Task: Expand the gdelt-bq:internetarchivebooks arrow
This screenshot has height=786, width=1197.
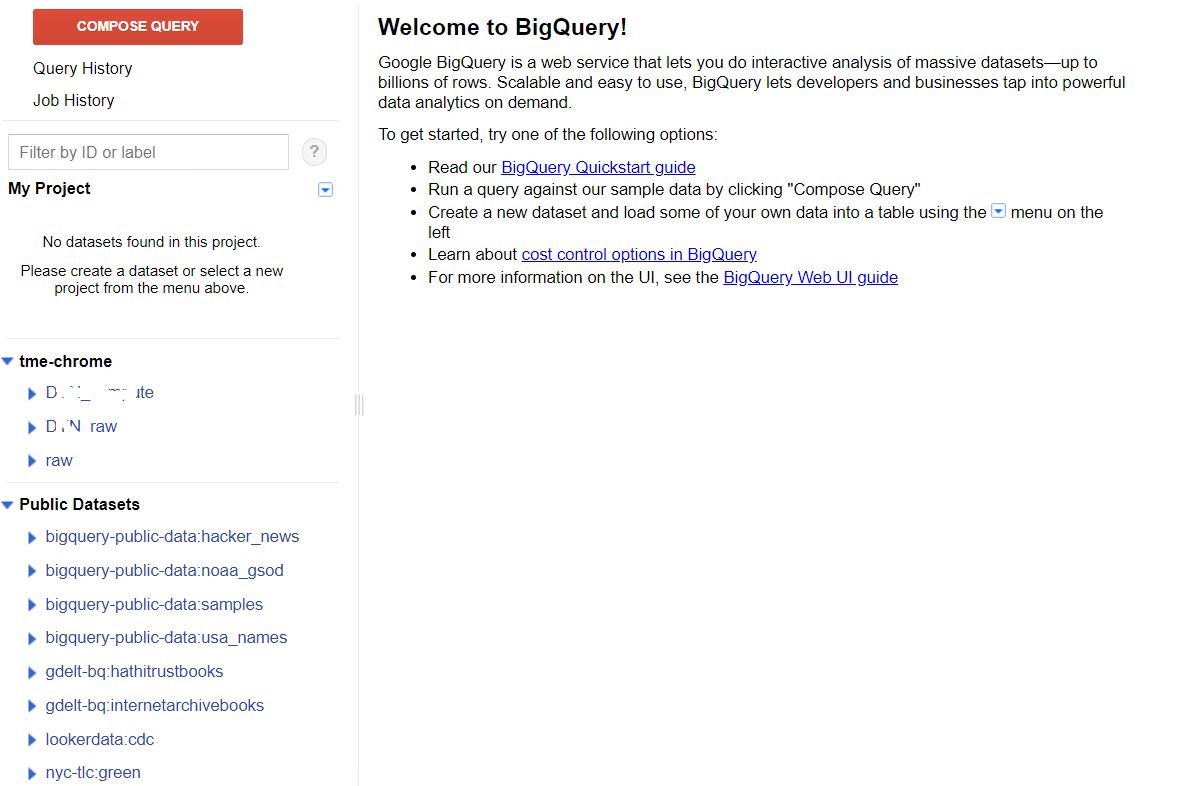Action: click(31, 706)
